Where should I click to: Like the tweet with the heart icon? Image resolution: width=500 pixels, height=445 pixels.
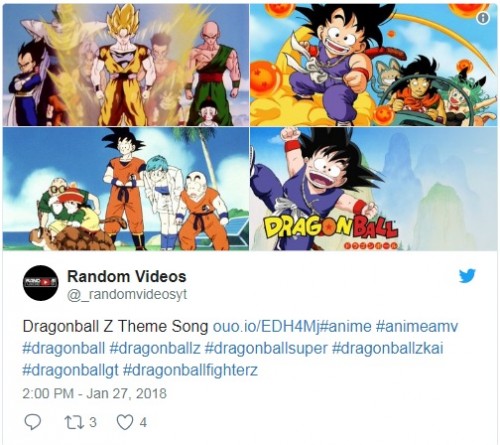(125, 422)
